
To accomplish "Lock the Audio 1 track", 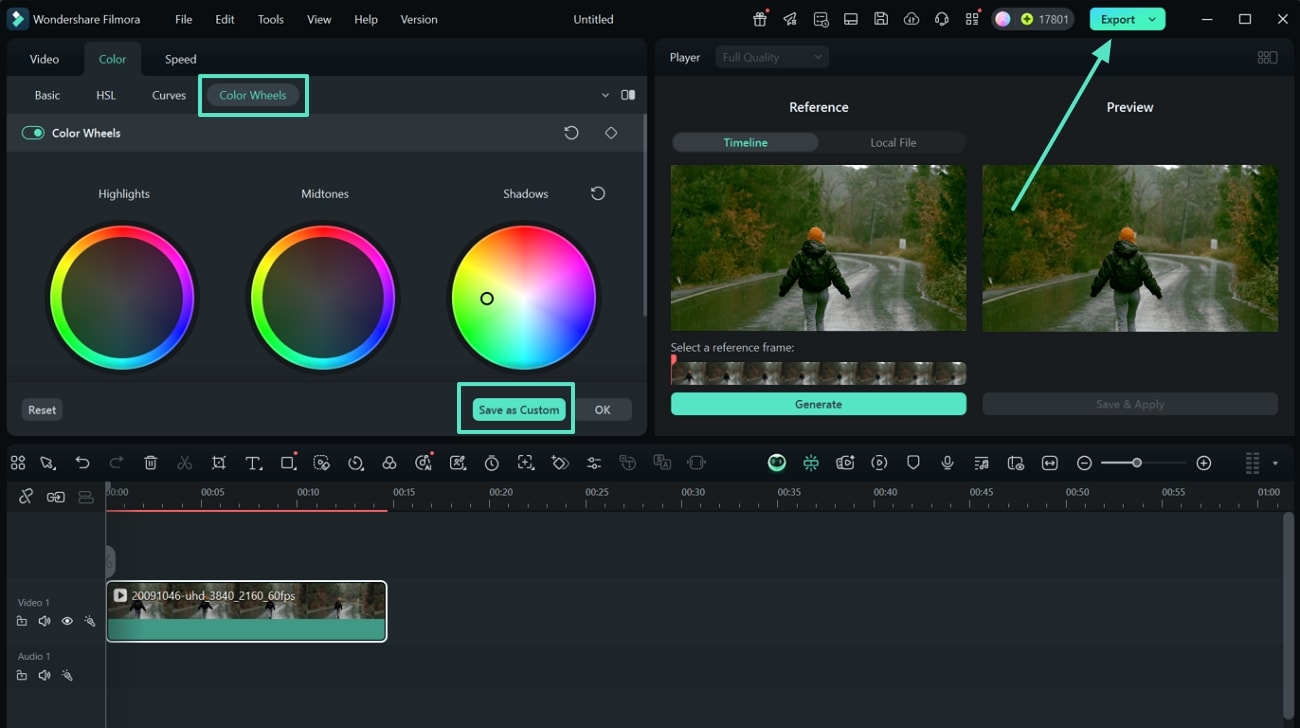I will pyautogui.click(x=22, y=675).
